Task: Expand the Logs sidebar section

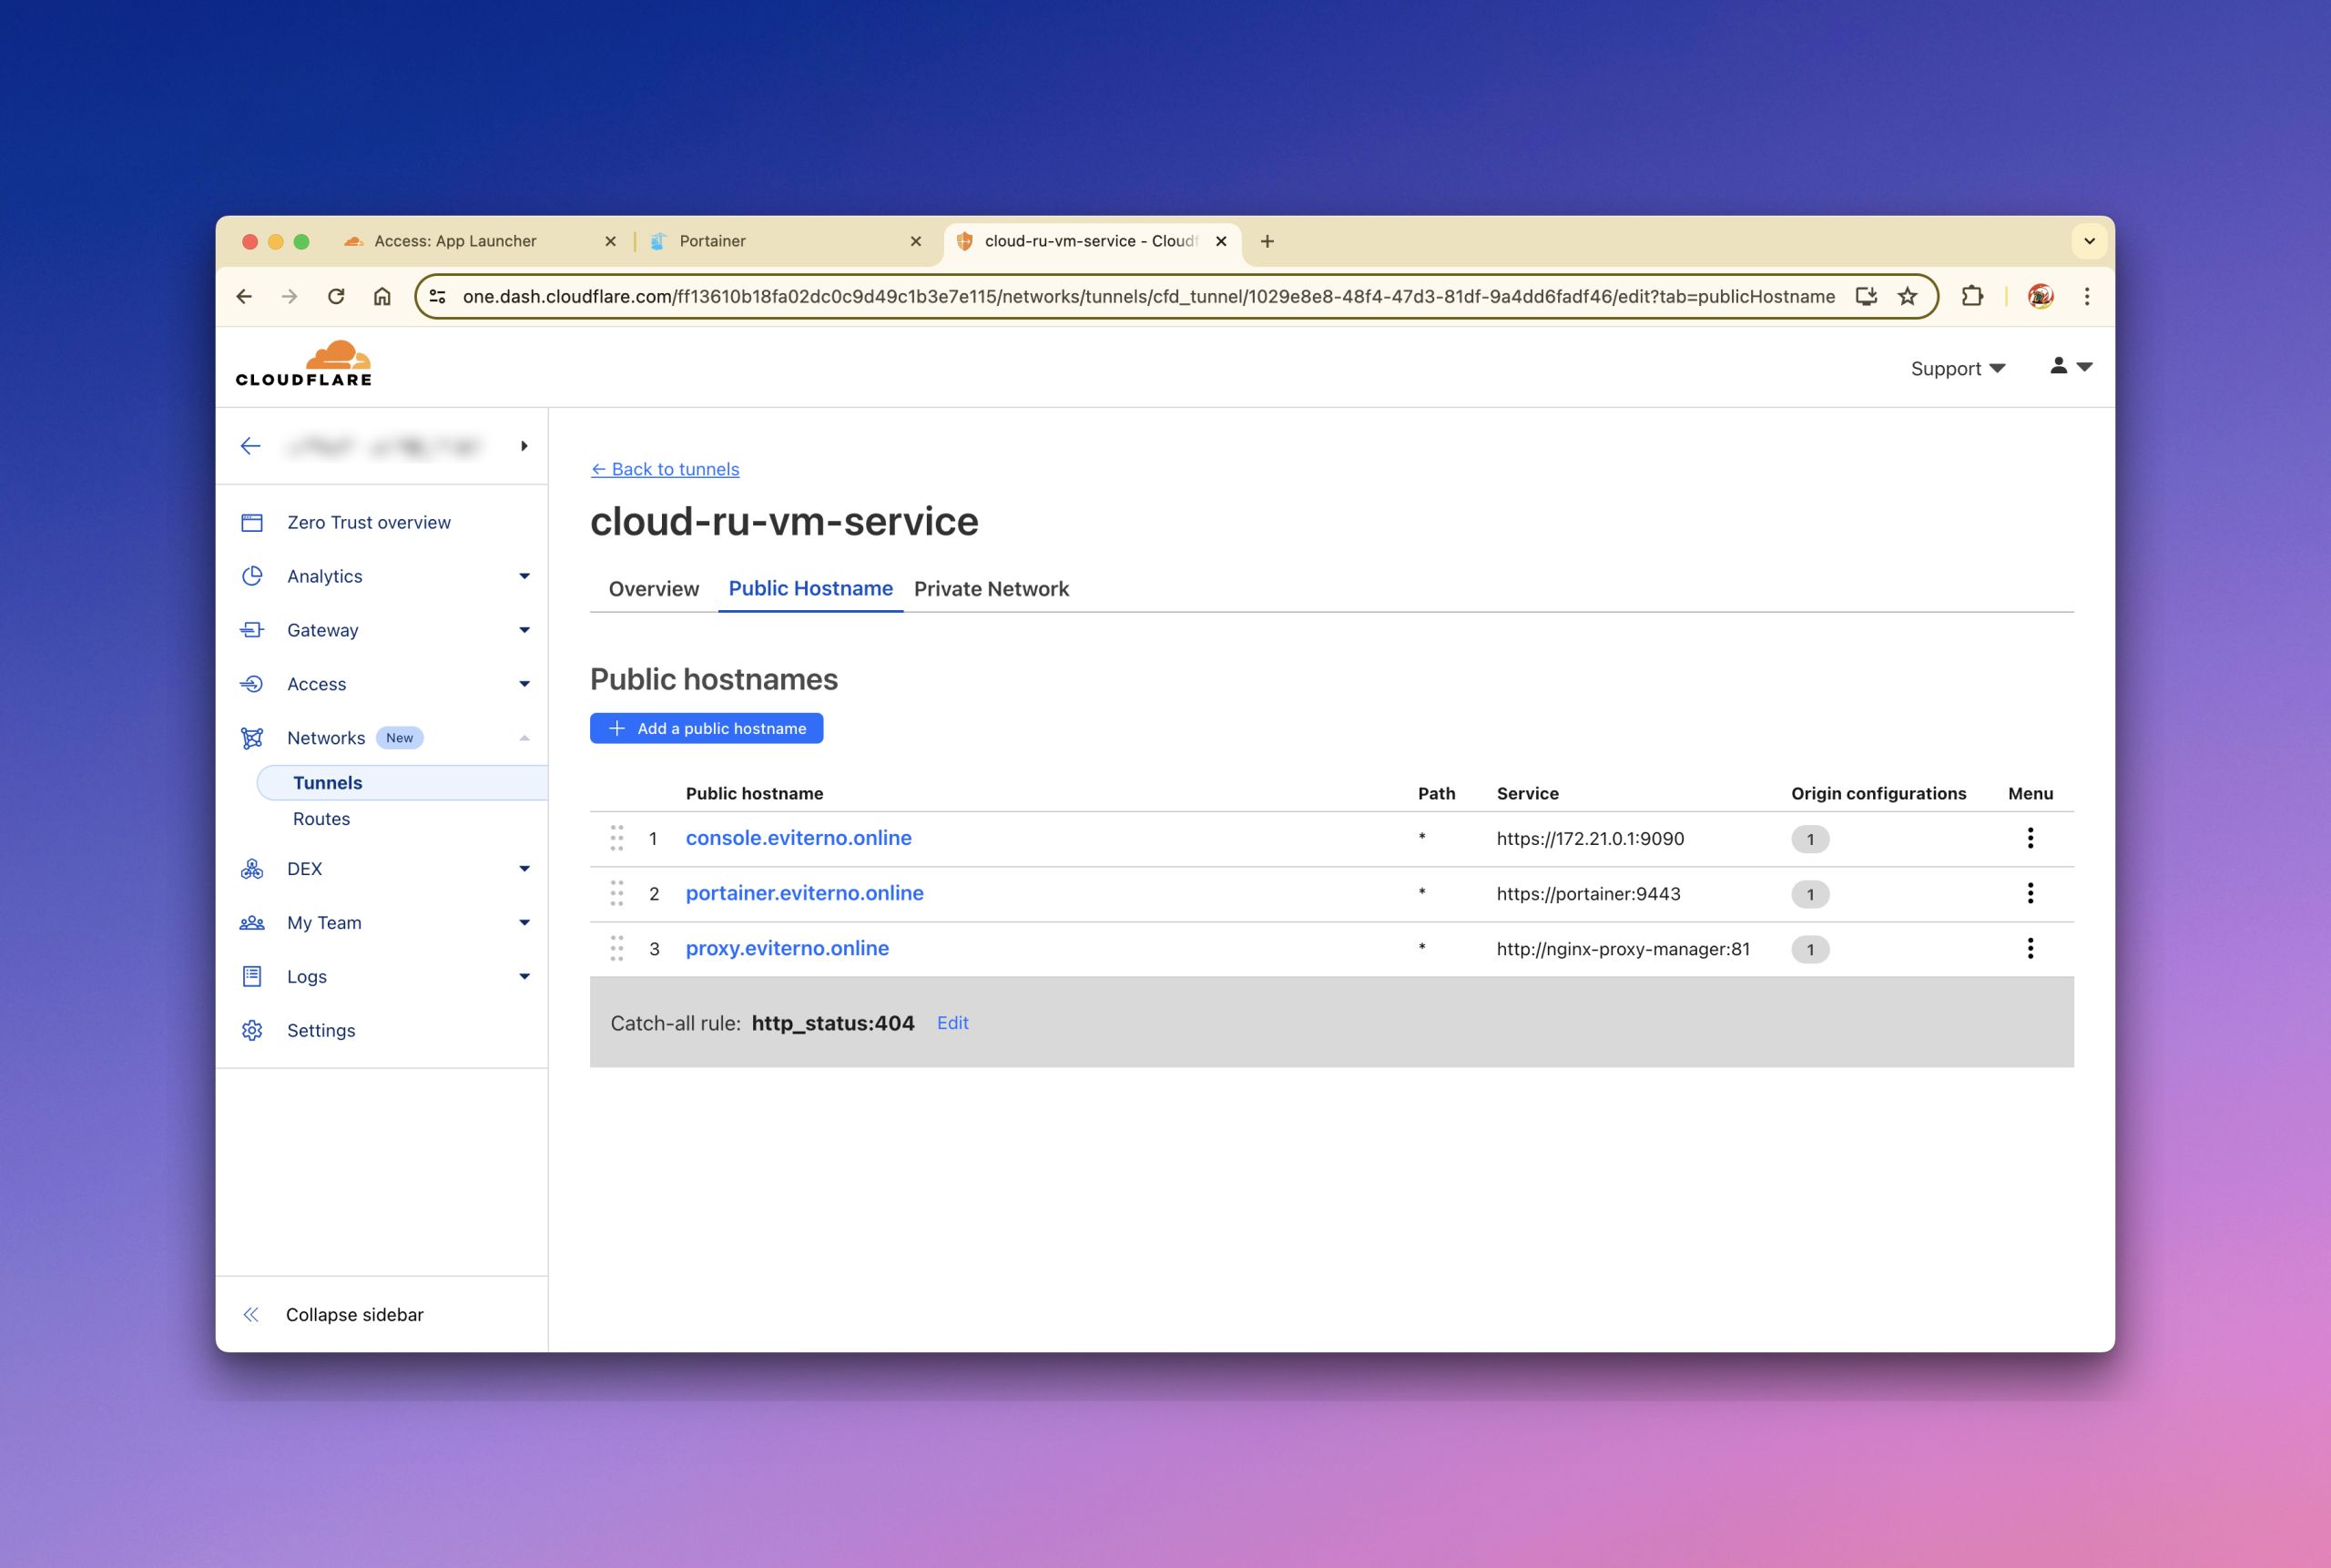Action: (524, 977)
